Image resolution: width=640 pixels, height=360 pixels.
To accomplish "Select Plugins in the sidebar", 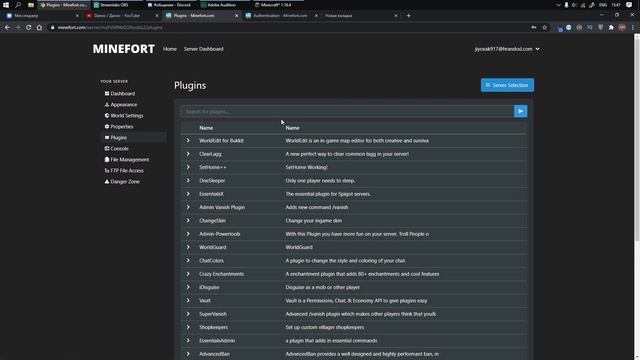I will point(133,138).
